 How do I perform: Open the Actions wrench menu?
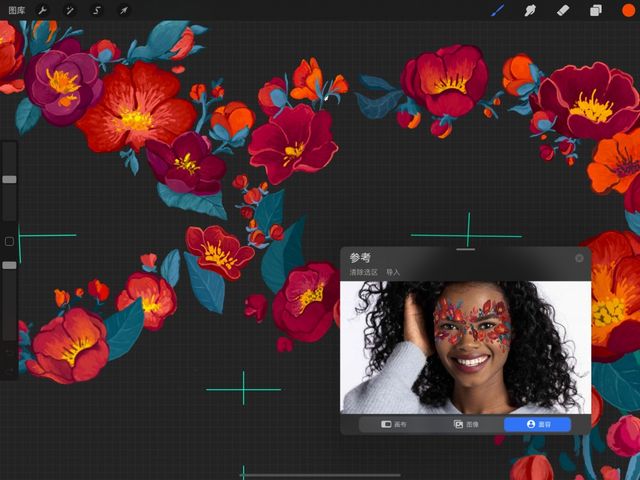pos(43,10)
